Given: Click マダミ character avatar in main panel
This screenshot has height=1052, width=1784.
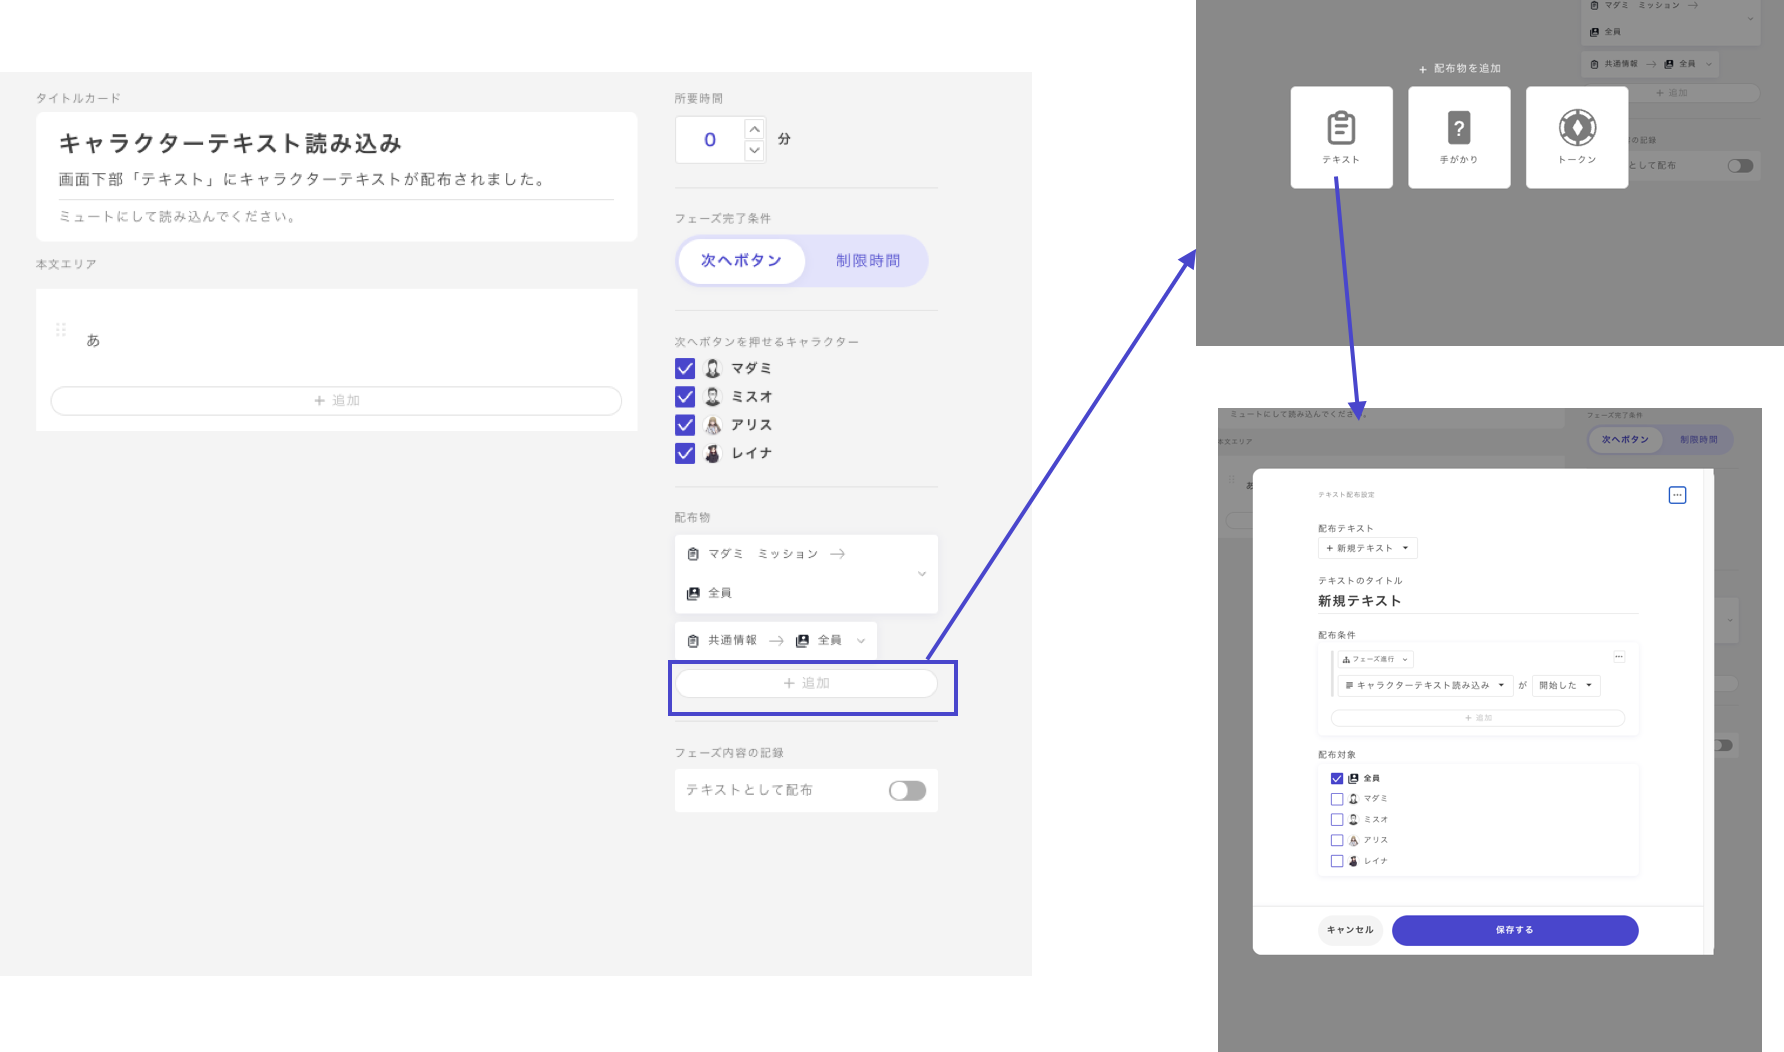Looking at the screenshot, I should point(713,369).
